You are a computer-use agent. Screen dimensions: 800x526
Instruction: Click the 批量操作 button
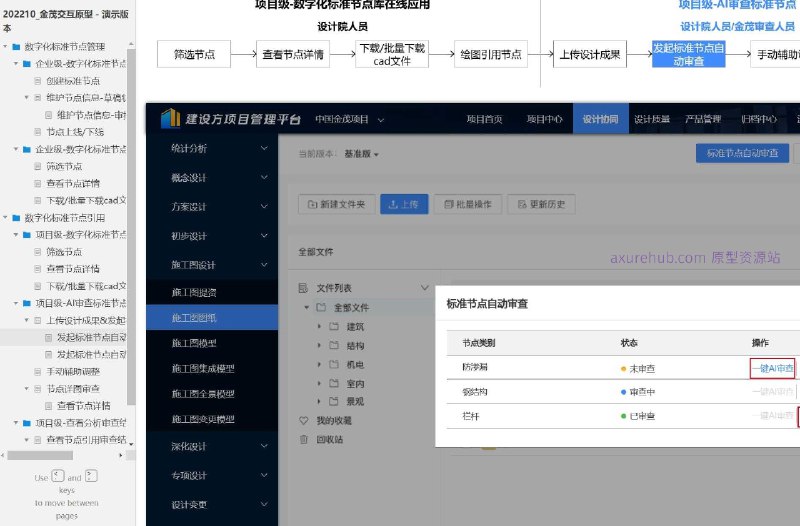(x=468, y=204)
